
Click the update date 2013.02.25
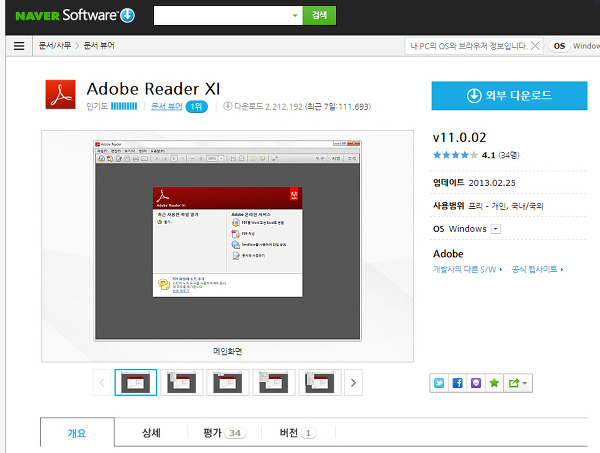point(492,183)
